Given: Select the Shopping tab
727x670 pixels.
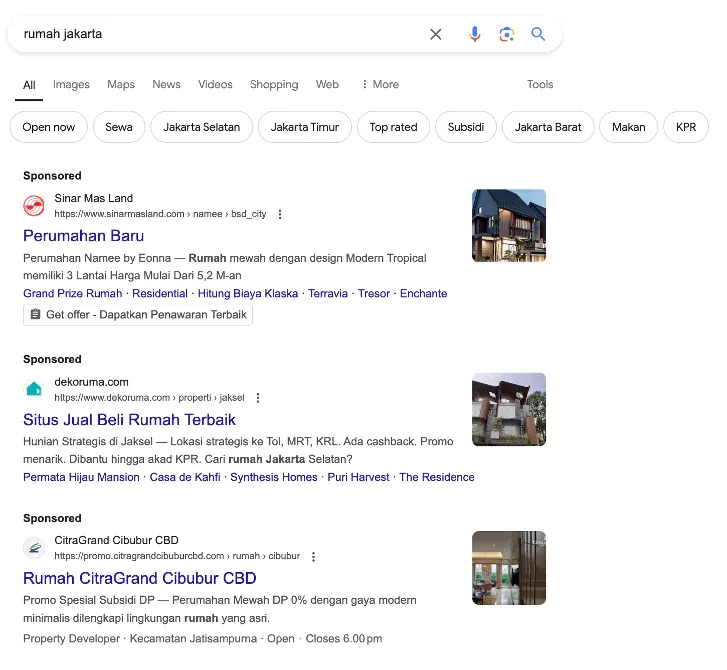Looking at the screenshot, I should (274, 84).
